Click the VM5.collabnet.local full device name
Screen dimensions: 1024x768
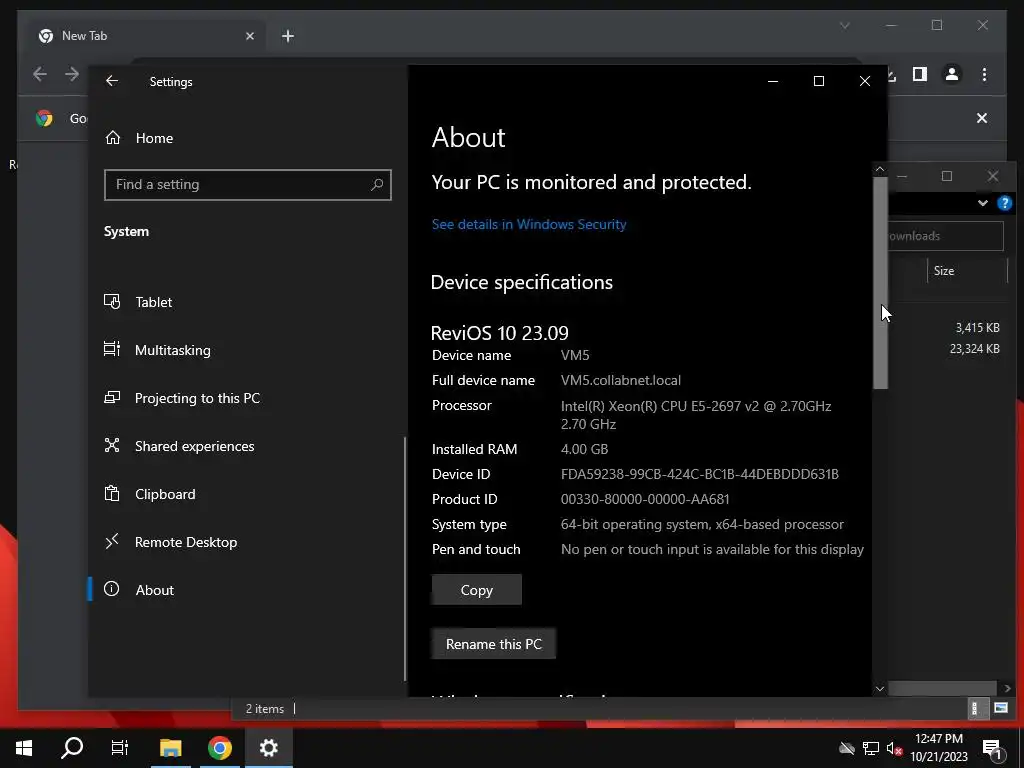[x=620, y=380]
